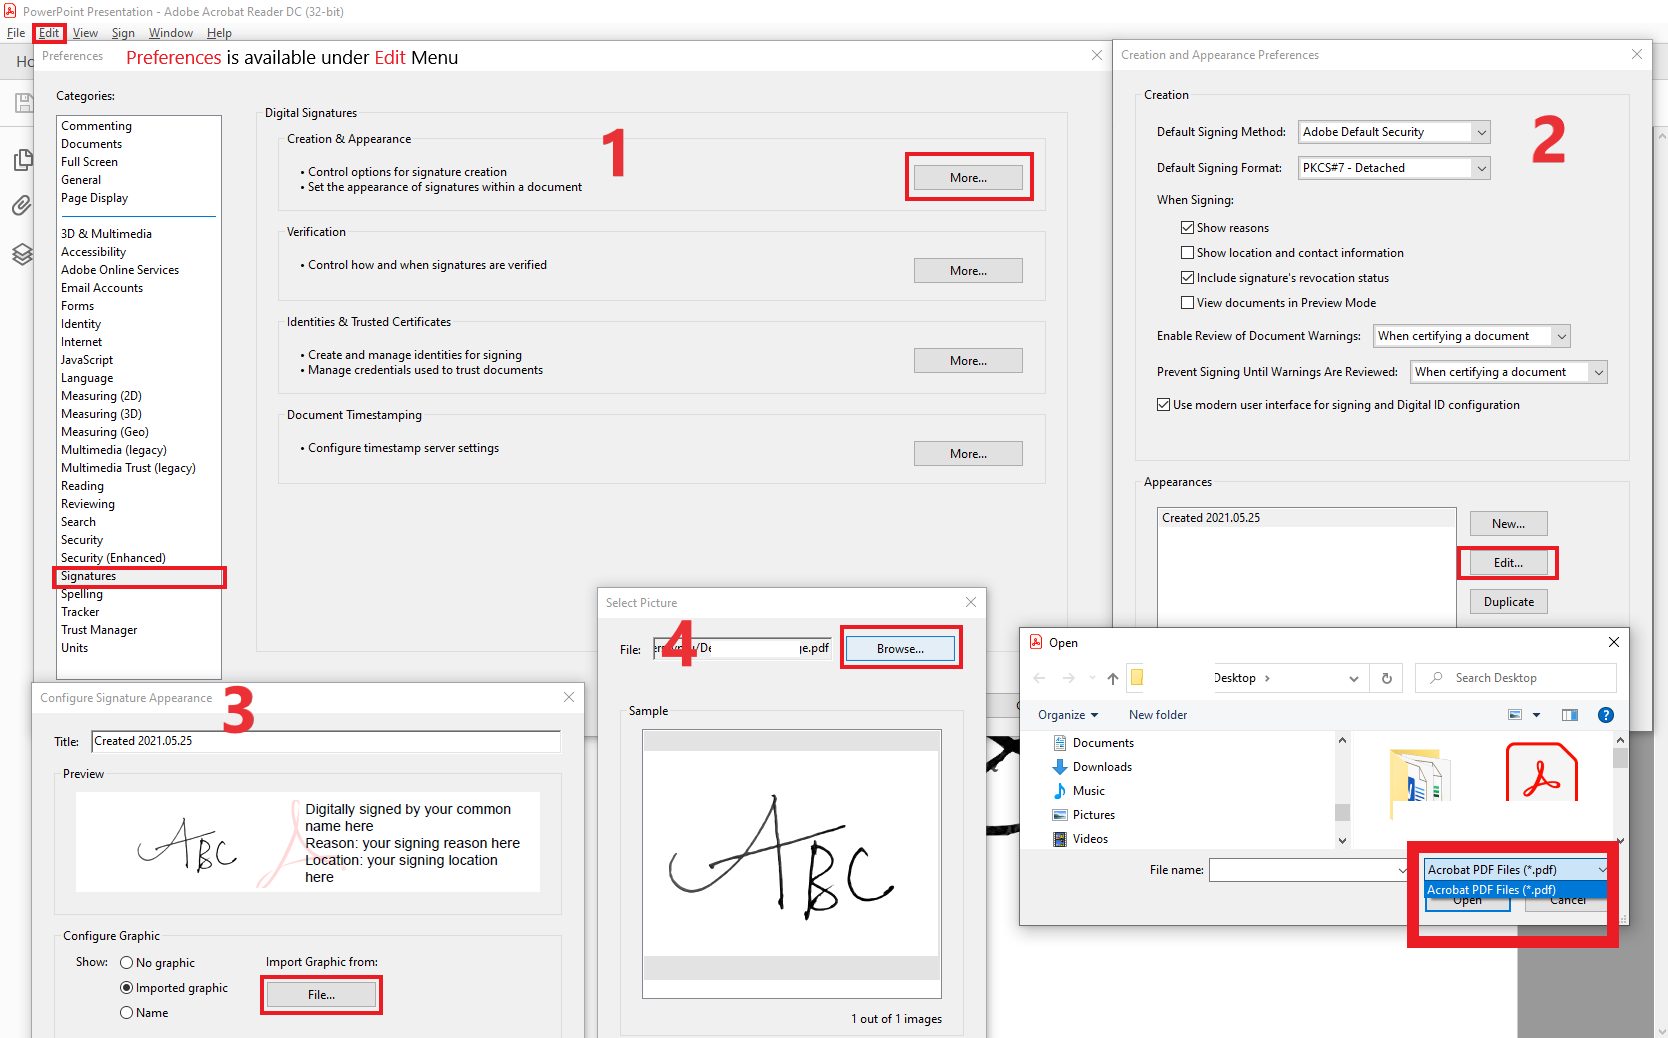Screen dimensions: 1668x1038
Task: Open the Attachments panel with paperclip icon
Action: 21,205
